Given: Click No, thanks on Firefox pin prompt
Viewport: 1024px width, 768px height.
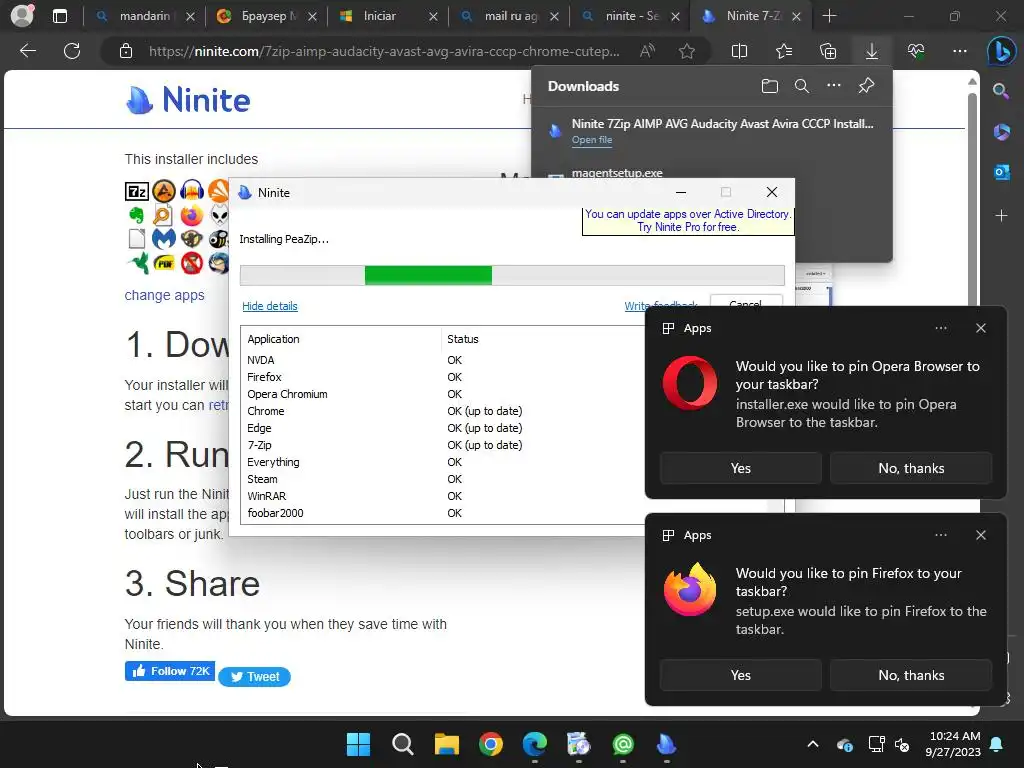Looking at the screenshot, I should coord(911,675).
